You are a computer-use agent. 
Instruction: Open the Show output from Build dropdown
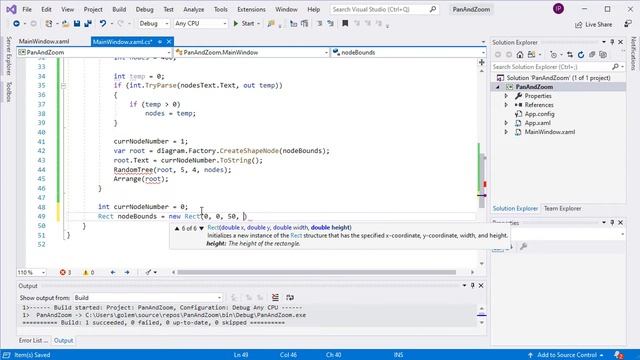[x=148, y=298]
